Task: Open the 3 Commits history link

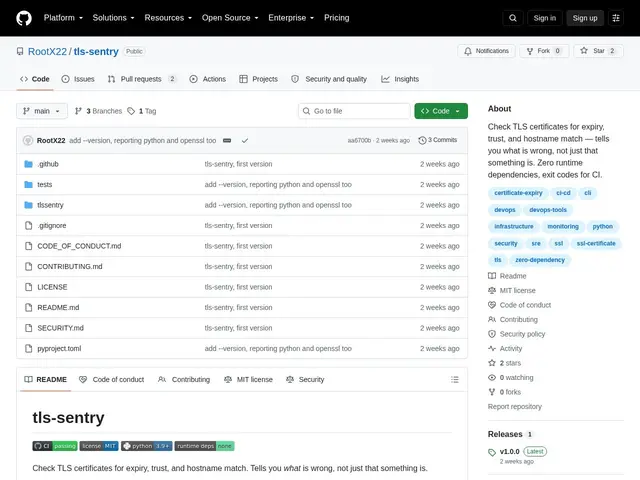Action: [438, 140]
